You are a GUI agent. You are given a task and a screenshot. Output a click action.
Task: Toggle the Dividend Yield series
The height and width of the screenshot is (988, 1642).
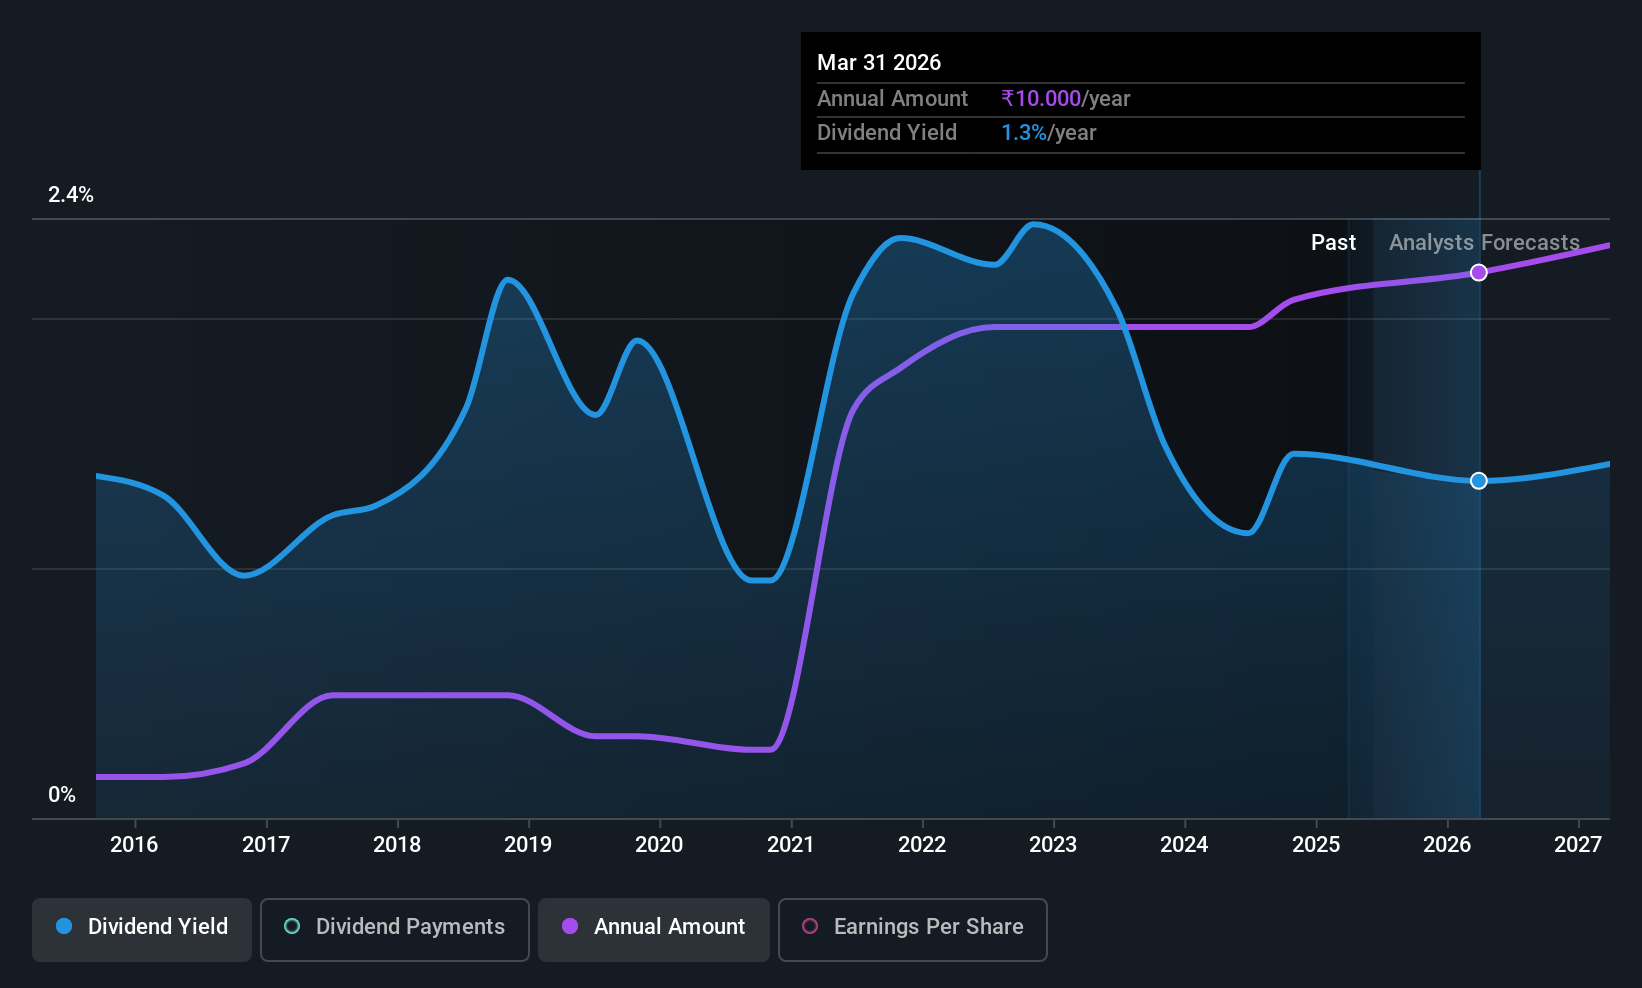click(142, 930)
